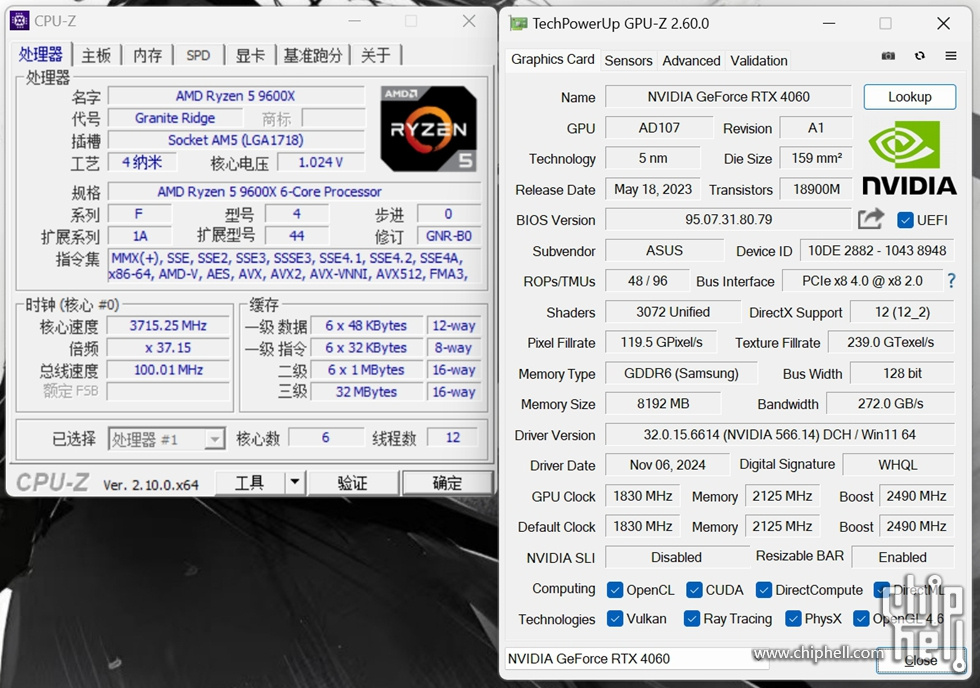Click the Driver Version field
This screenshot has height=688, width=980.
click(x=779, y=434)
